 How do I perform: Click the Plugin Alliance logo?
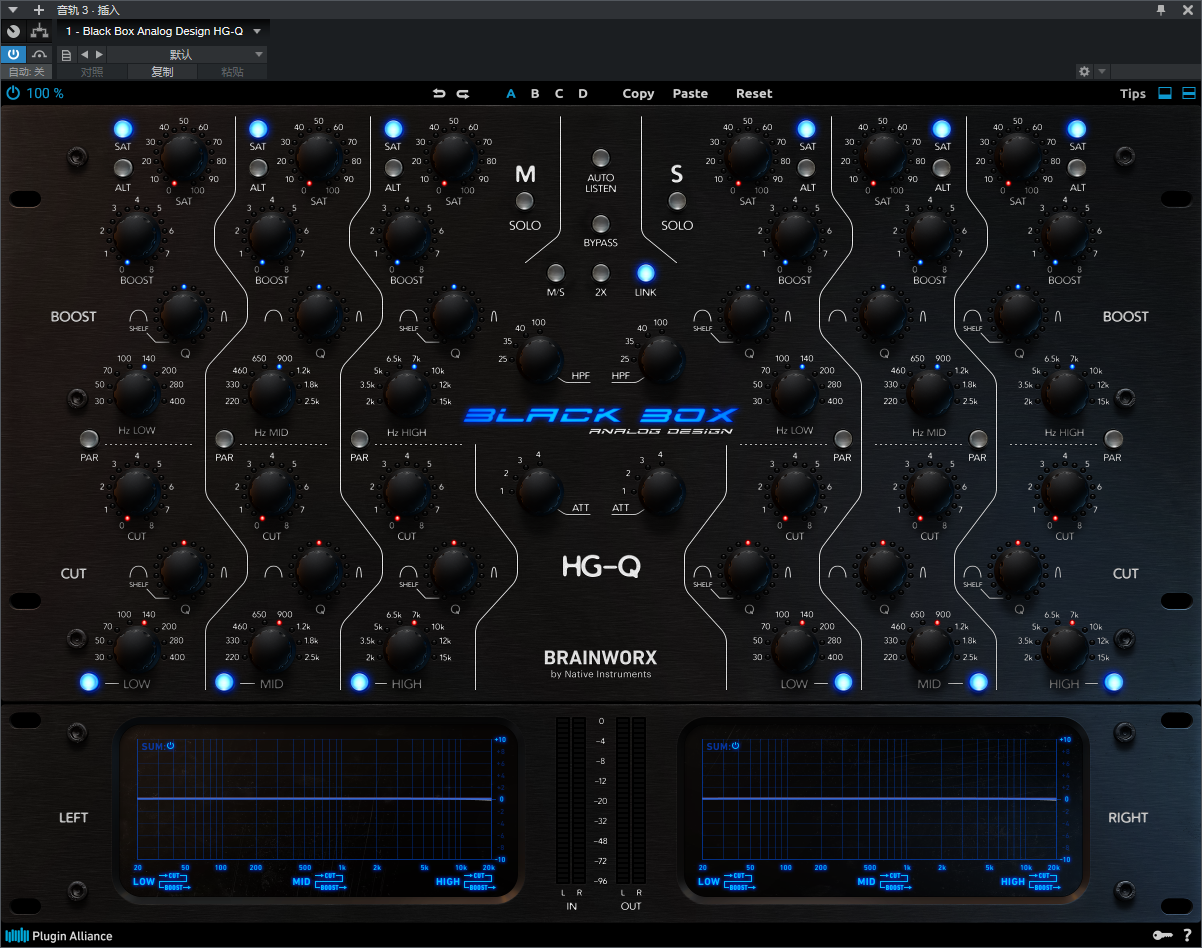tap(60, 936)
